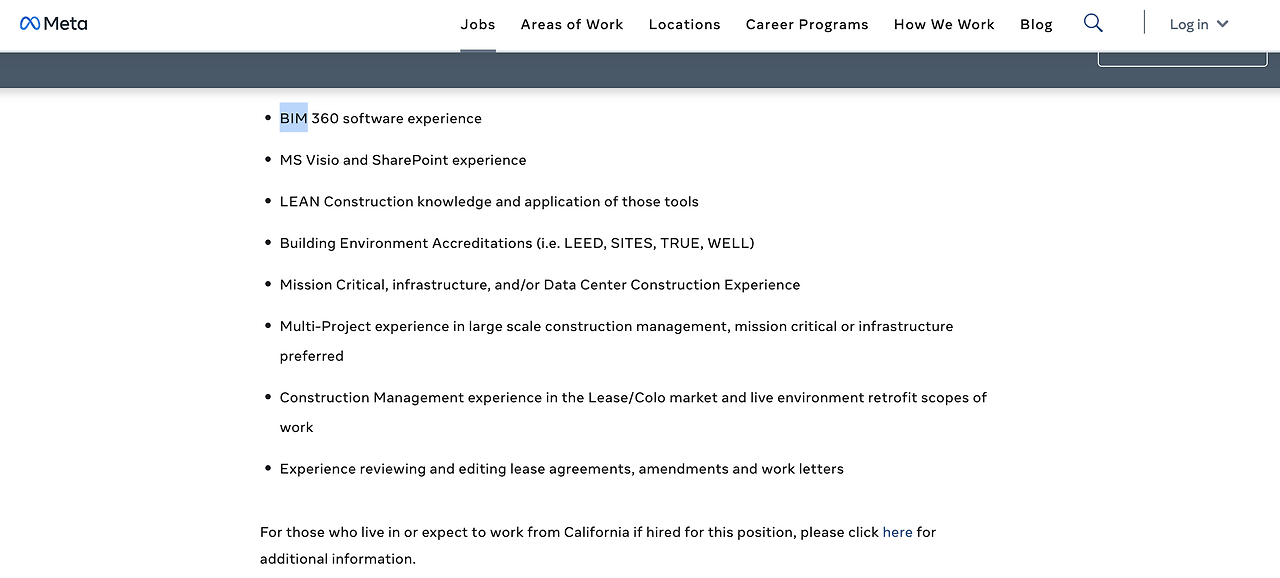Viewport: 1280px width, 578px height.
Task: Click the "here" link for California information
Action: click(897, 532)
